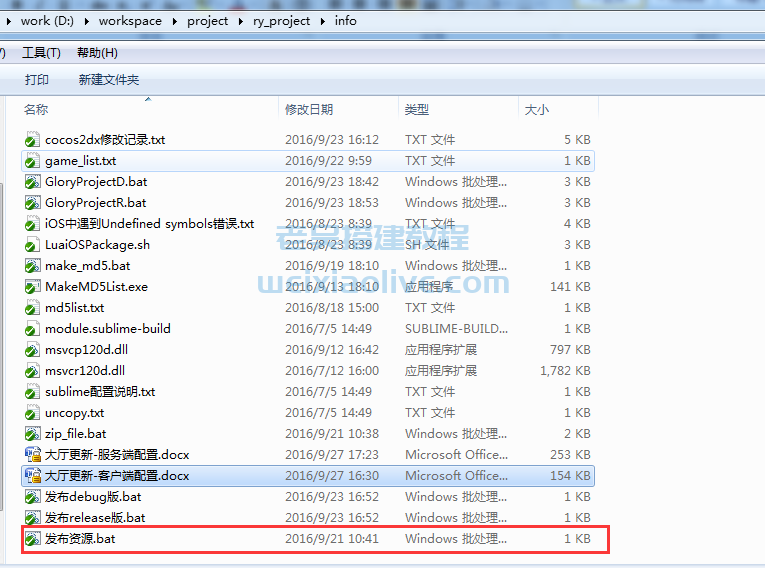Select the 大厅更新-客户端配置.docx Word icon

32,476
